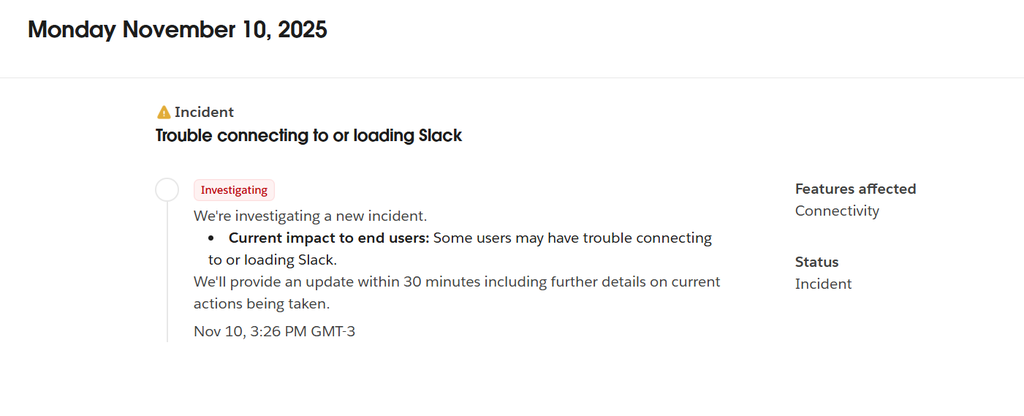1024x416 pixels.
Task: Click the red Investigating status badge
Action: click(x=234, y=190)
